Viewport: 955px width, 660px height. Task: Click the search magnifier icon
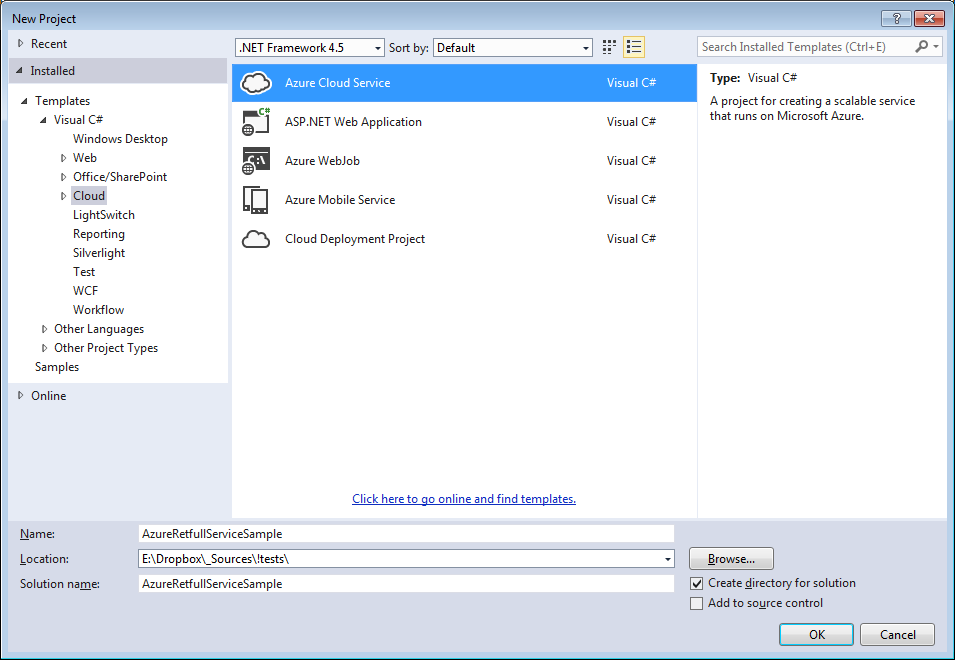click(x=922, y=47)
